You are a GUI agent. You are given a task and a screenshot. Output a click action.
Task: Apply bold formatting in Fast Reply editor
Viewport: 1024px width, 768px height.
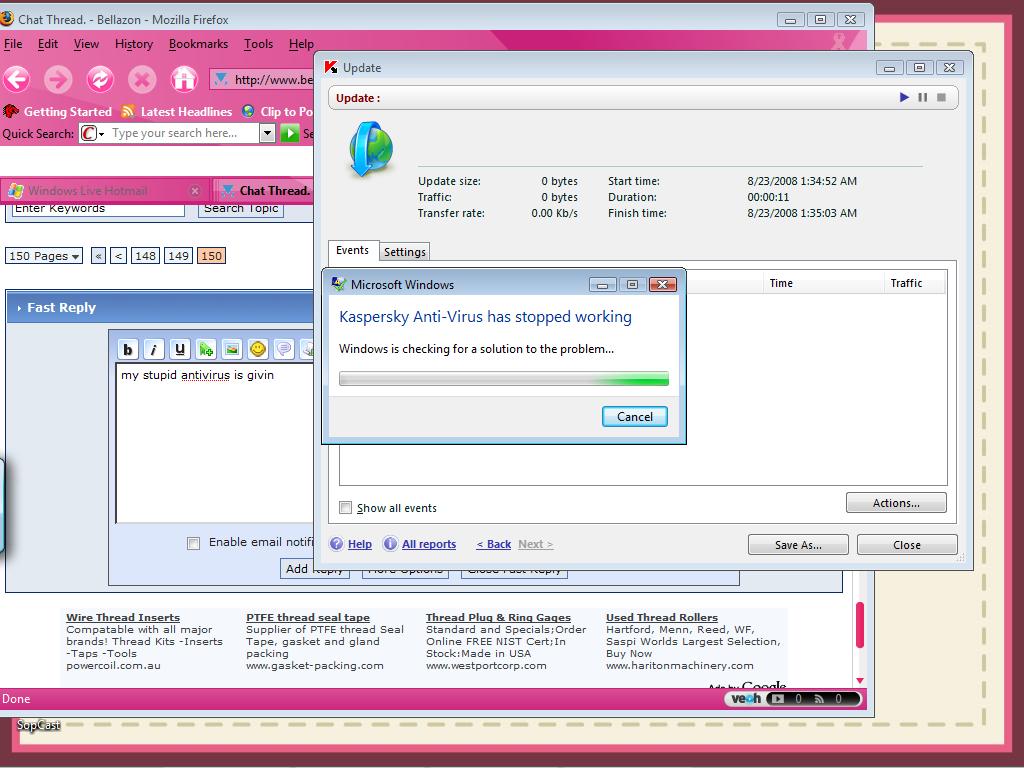tap(128, 349)
